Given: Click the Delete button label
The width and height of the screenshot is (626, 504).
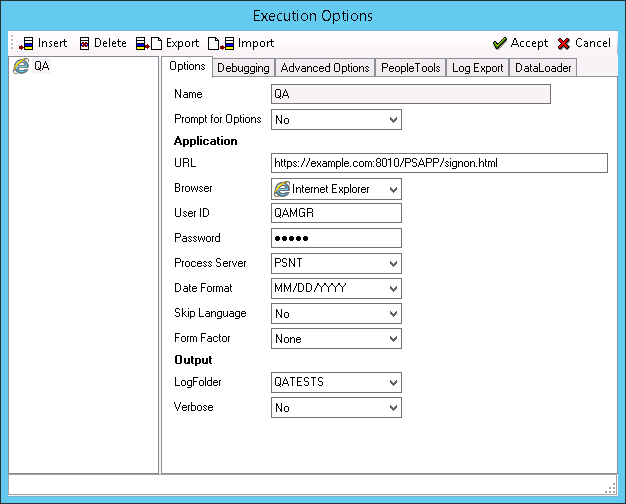Looking at the screenshot, I should click(110, 43).
